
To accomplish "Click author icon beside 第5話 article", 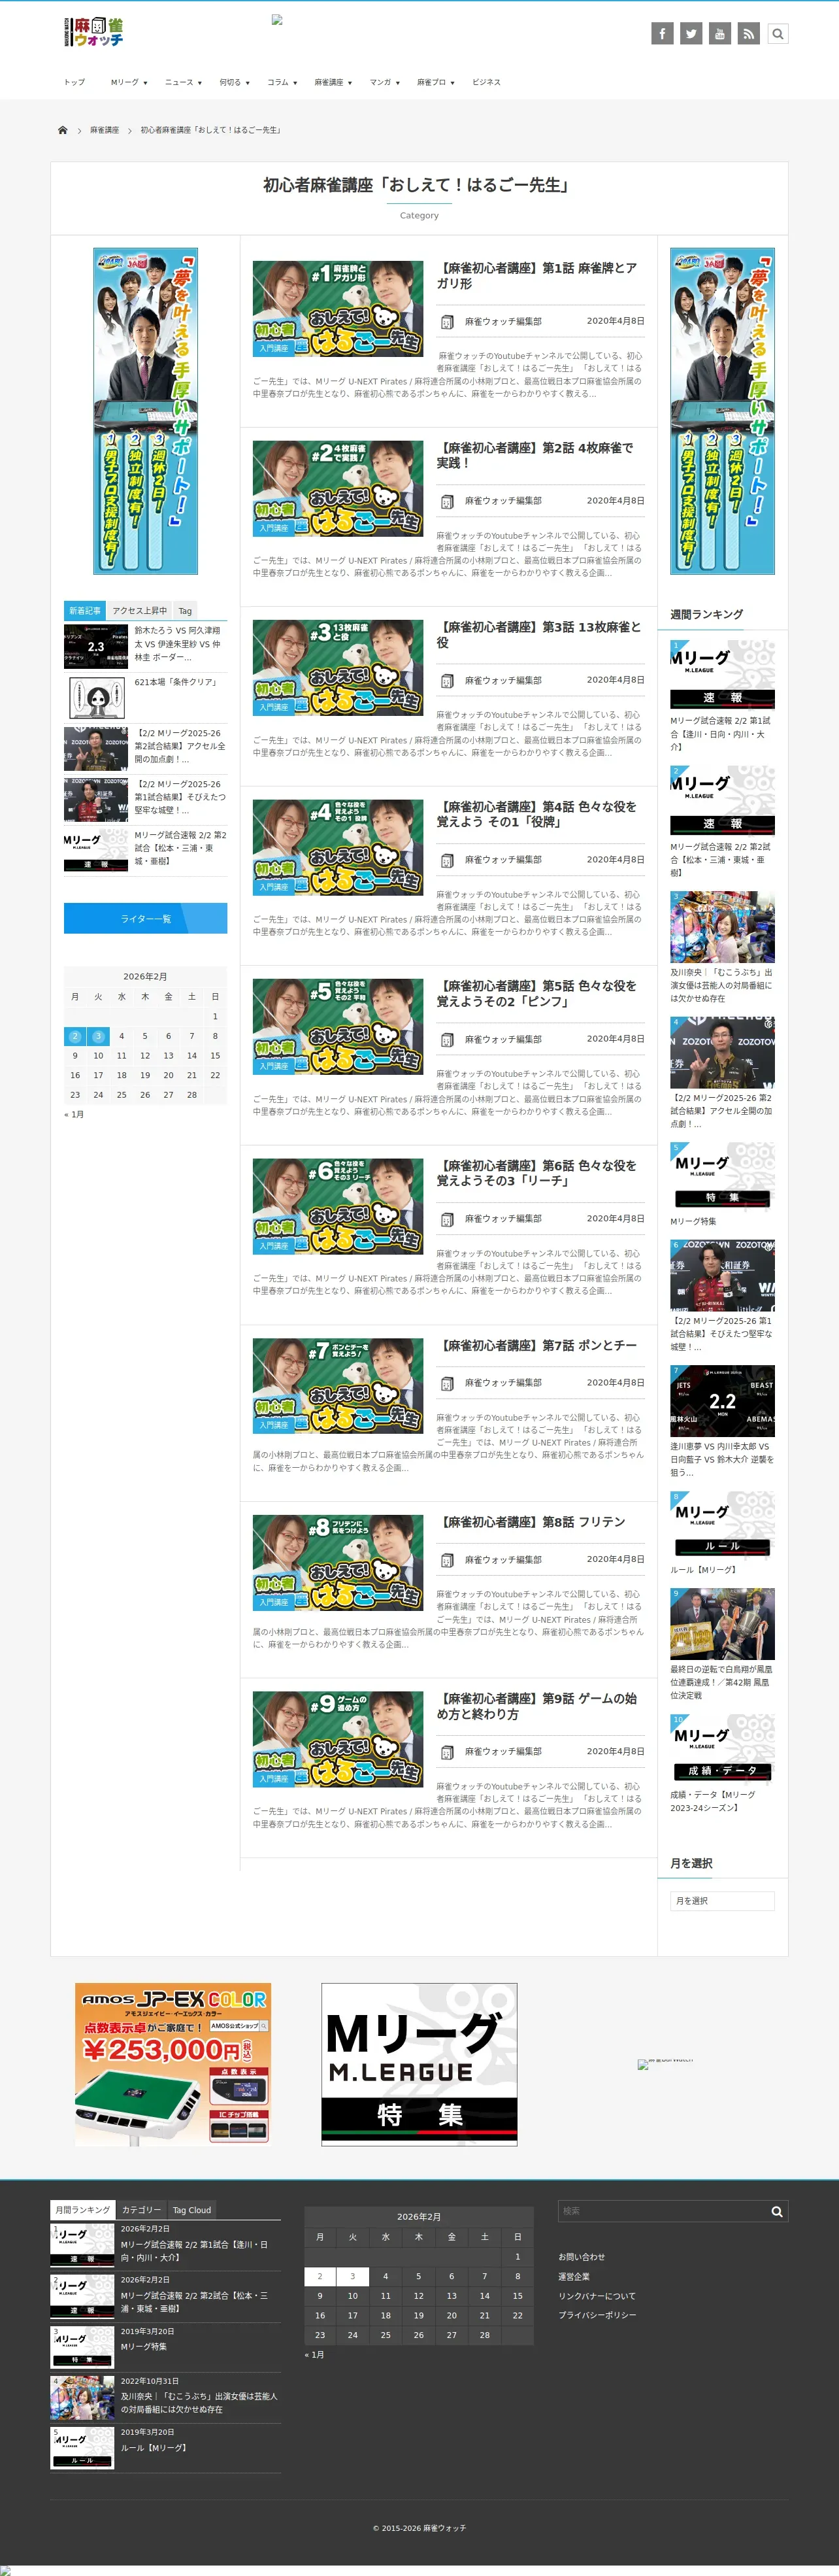I will (447, 1039).
